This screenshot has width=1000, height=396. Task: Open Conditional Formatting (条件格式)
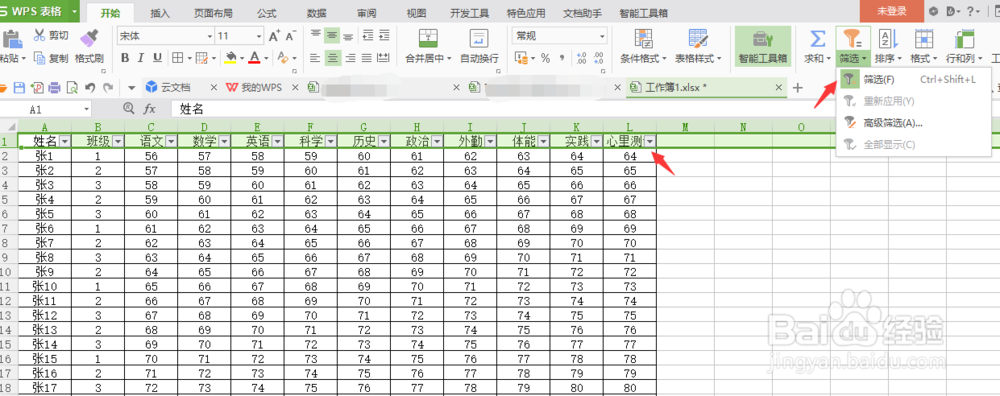click(x=643, y=46)
